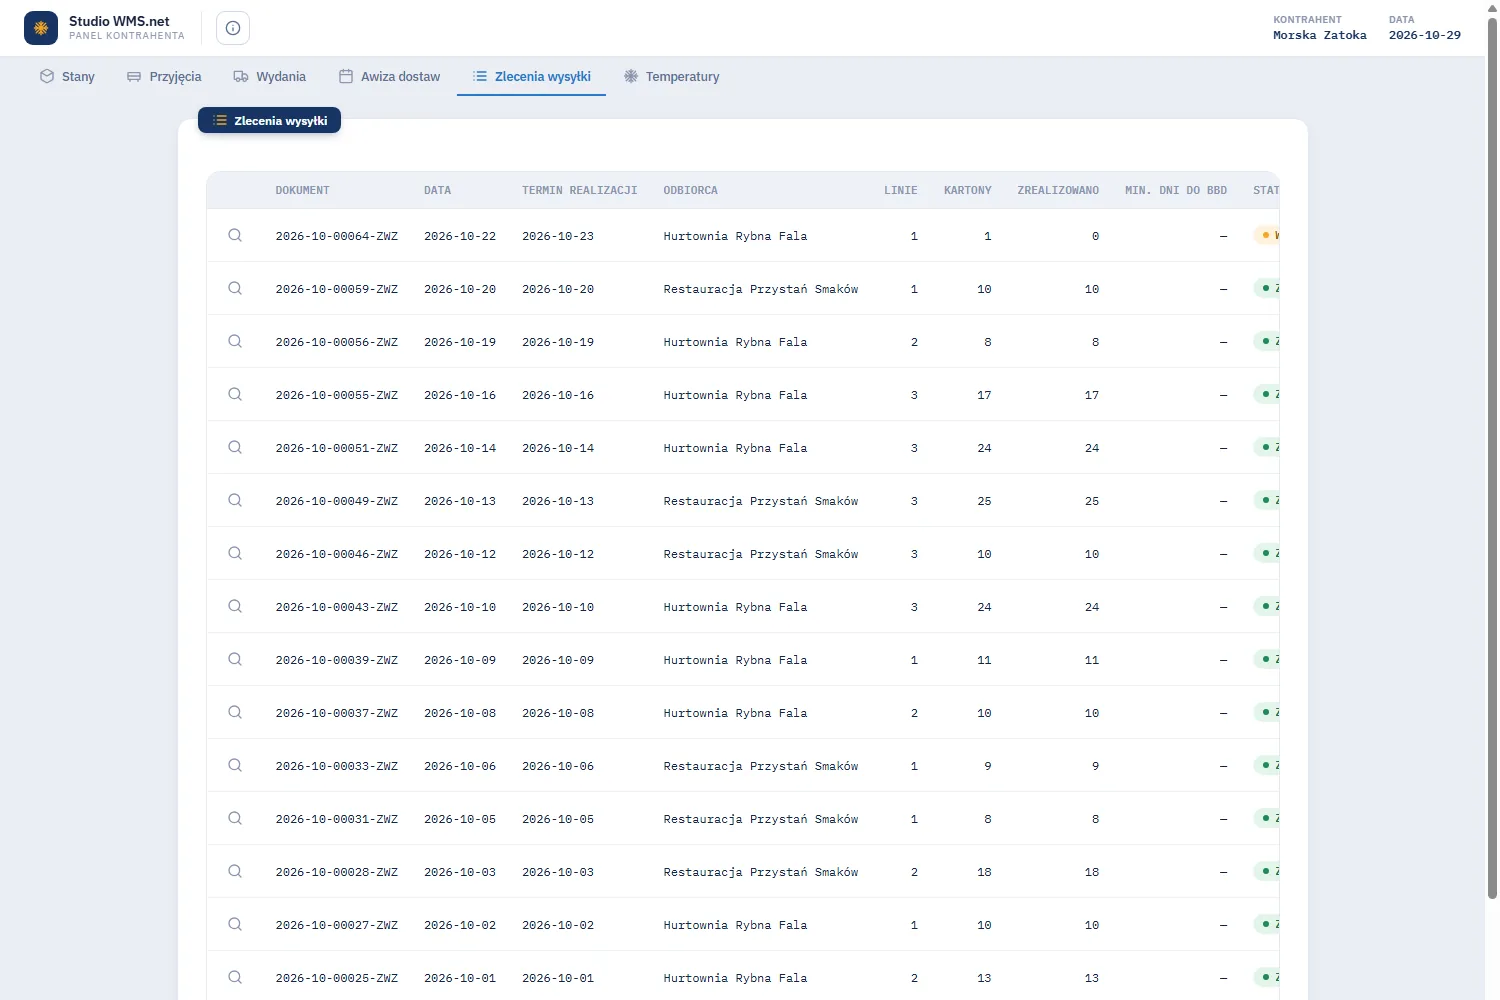Go to the Wydania tab

(269, 76)
